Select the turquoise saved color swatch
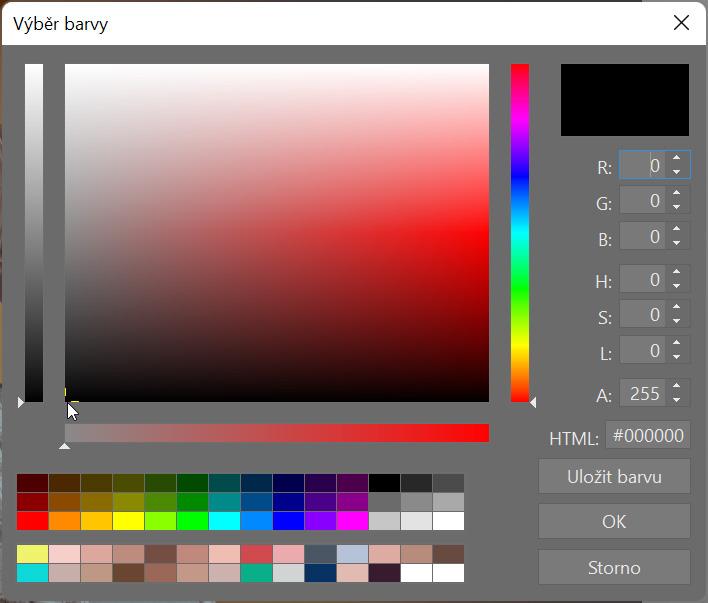The height and width of the screenshot is (603, 708). (33, 573)
